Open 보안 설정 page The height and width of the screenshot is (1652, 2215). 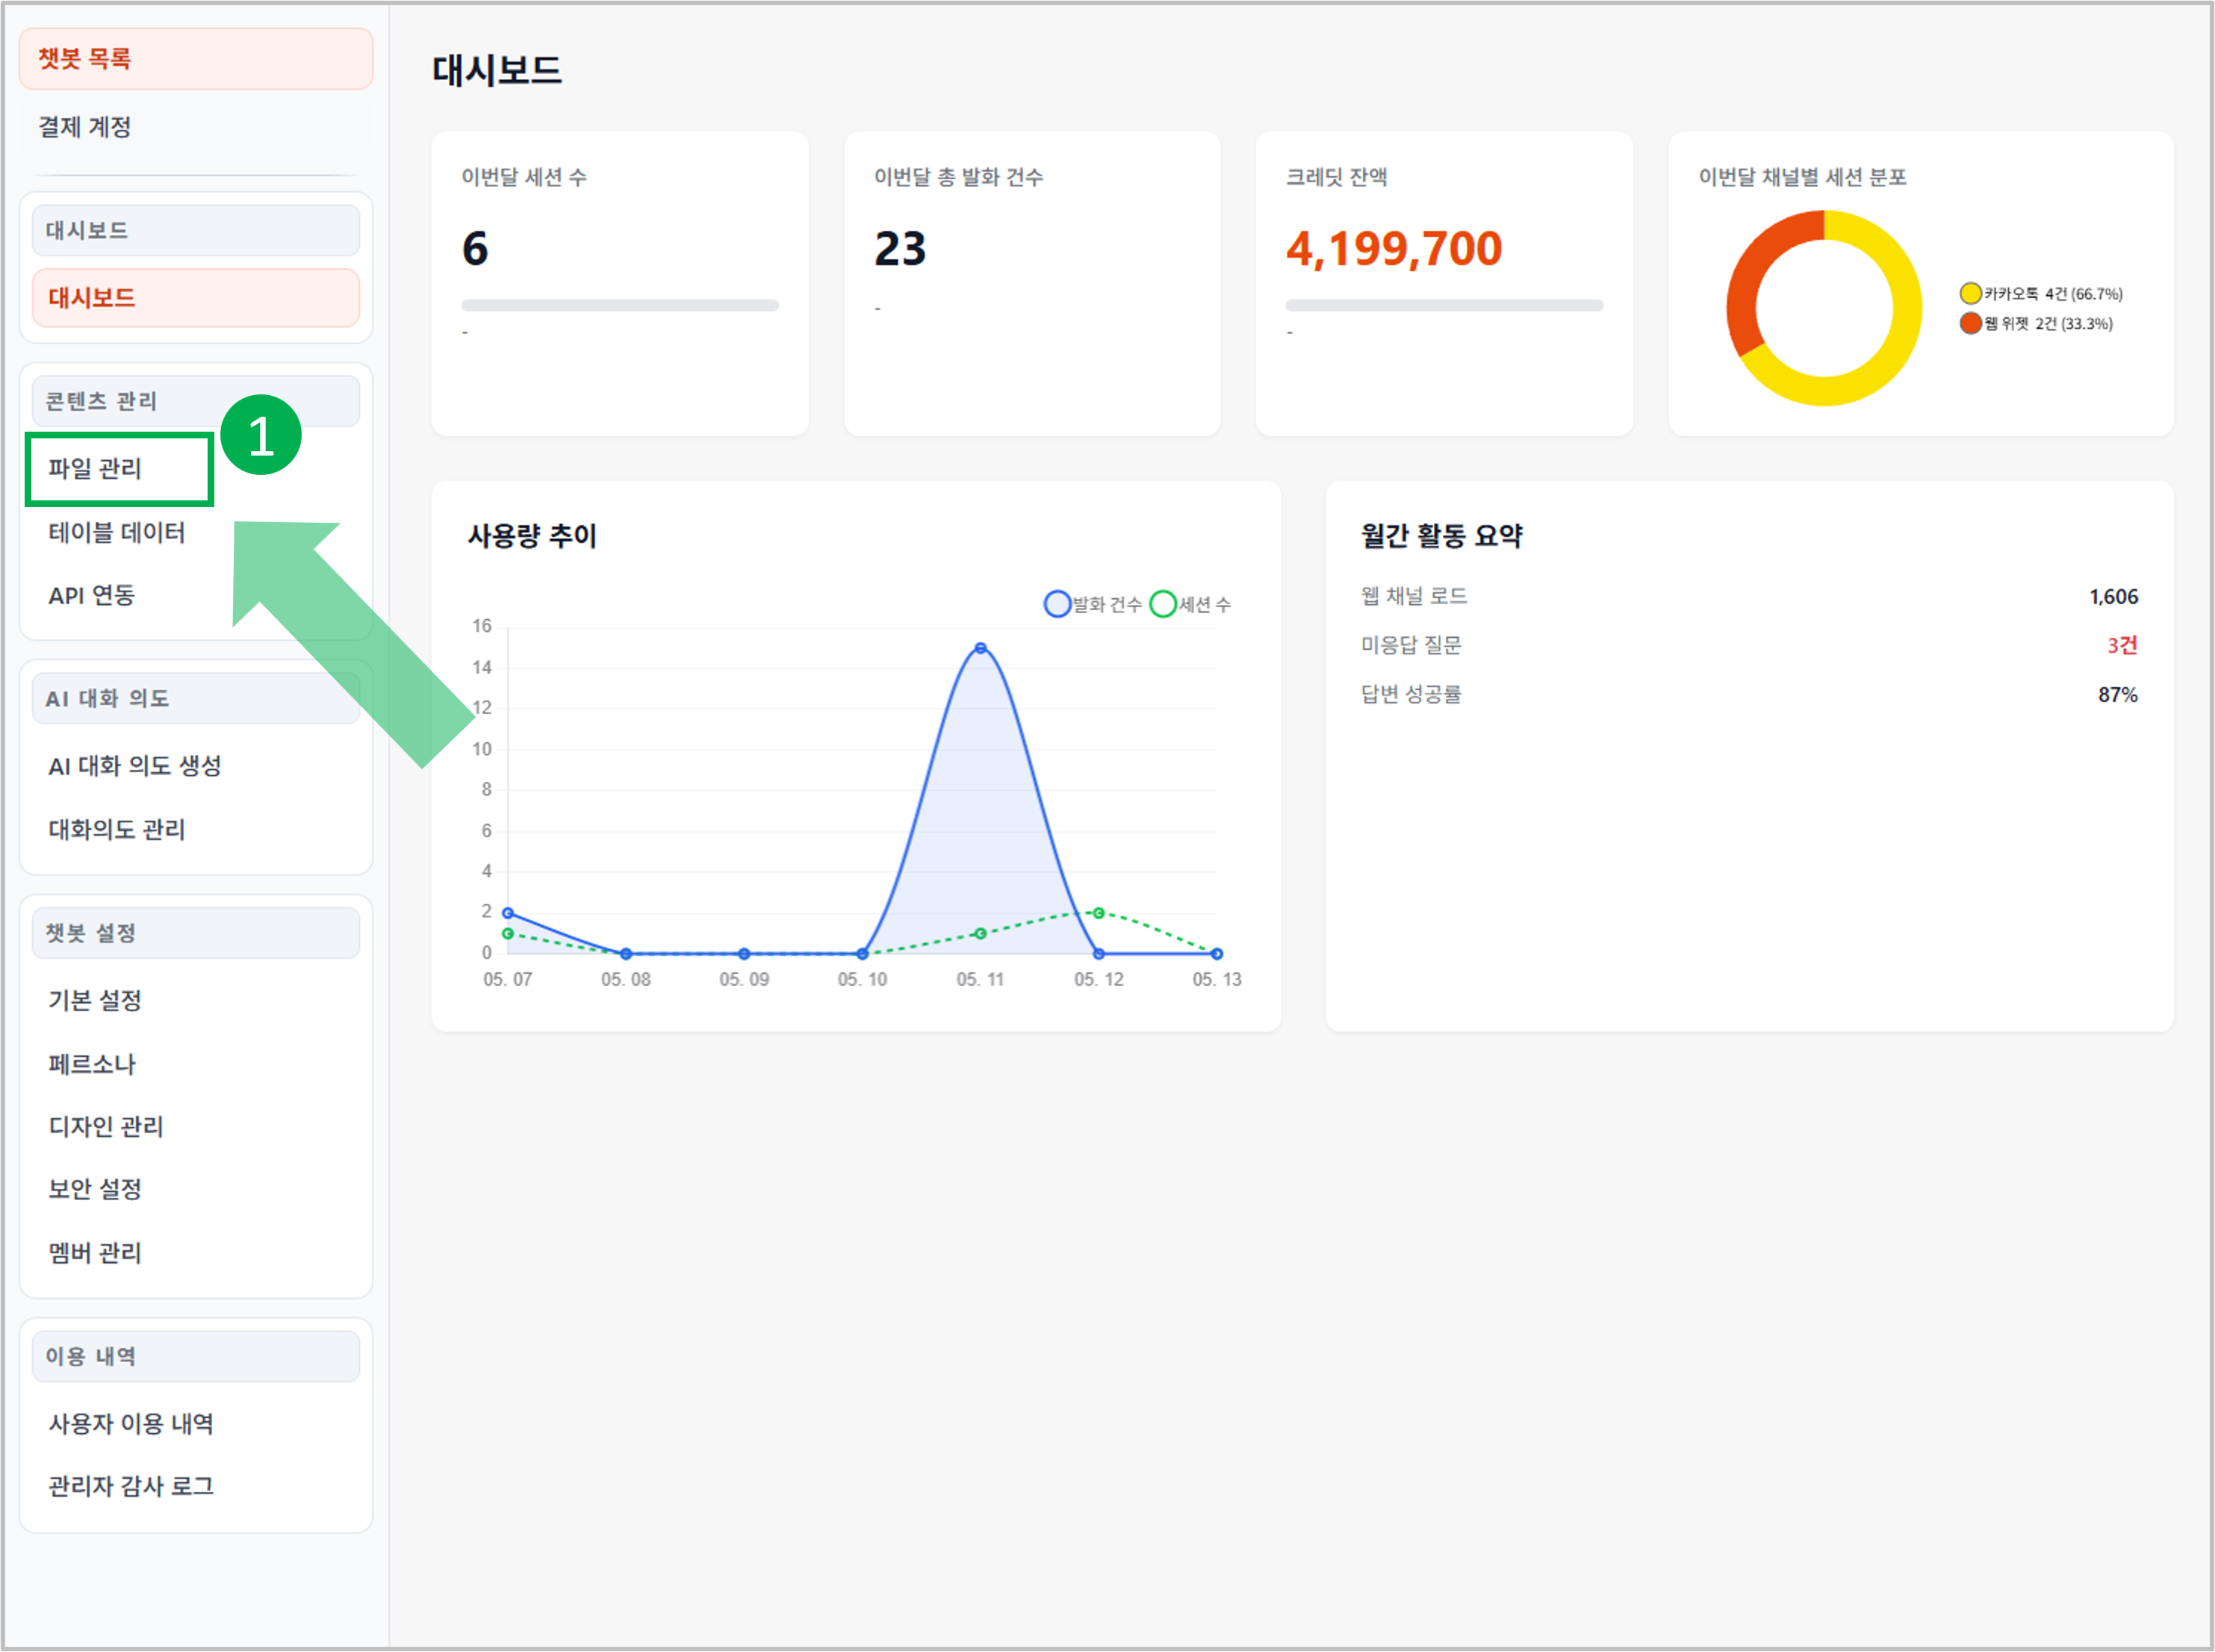[95, 1189]
